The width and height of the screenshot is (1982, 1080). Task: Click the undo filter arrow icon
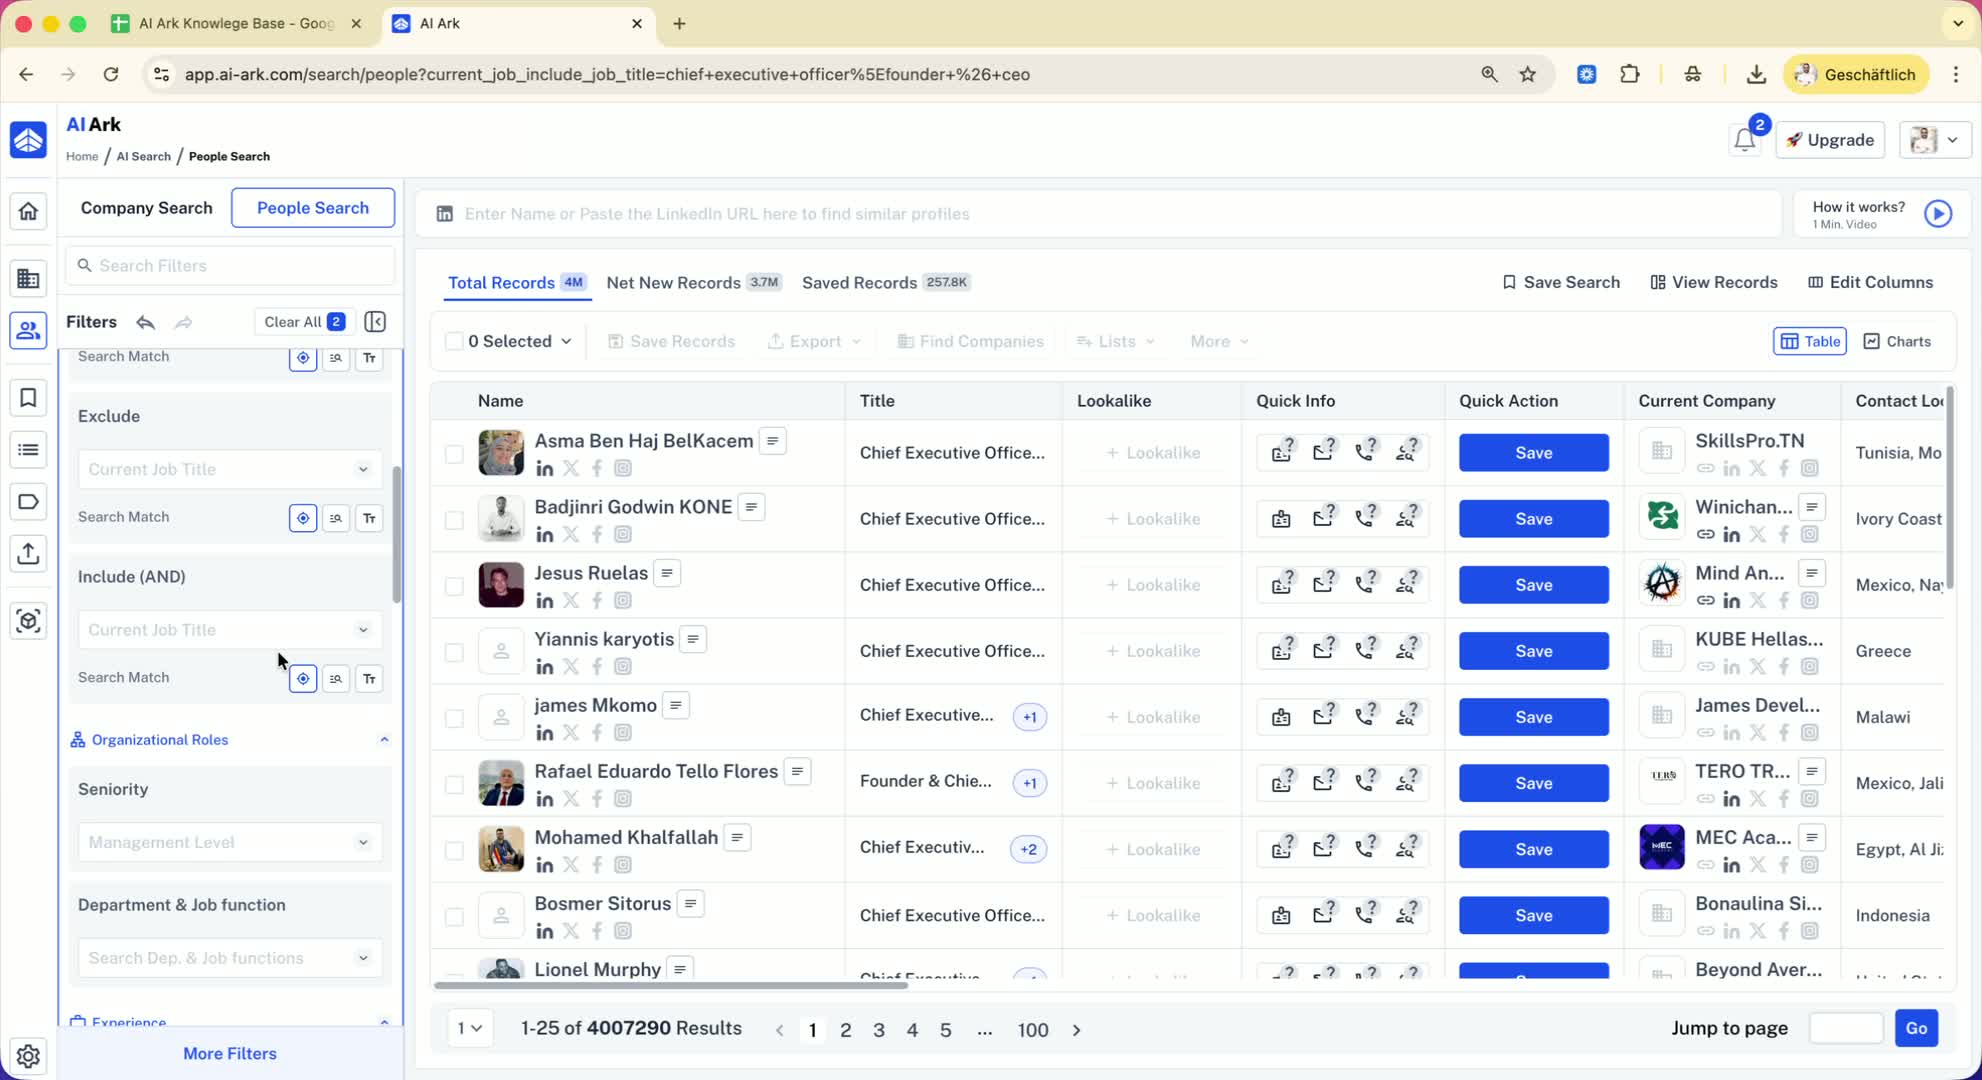click(146, 322)
